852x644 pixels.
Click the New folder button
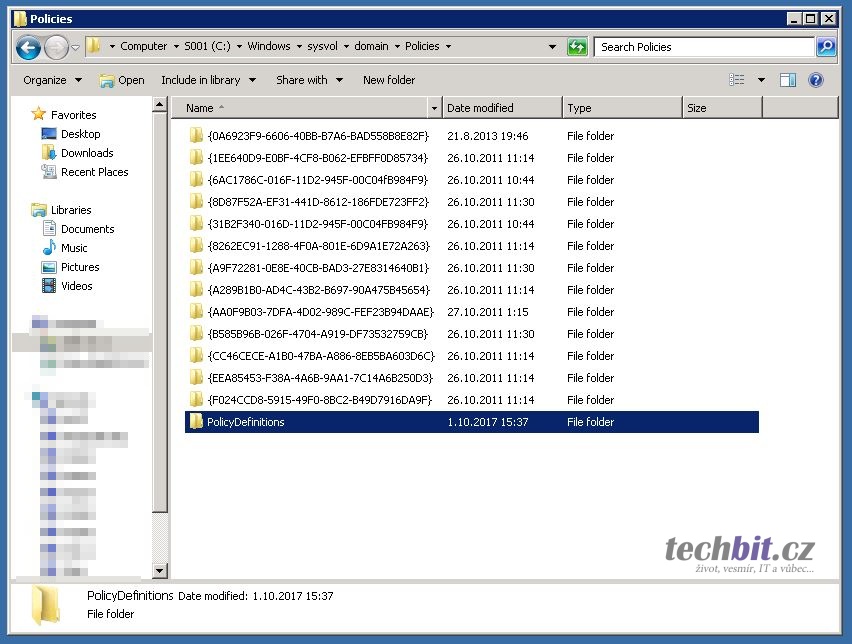point(388,80)
